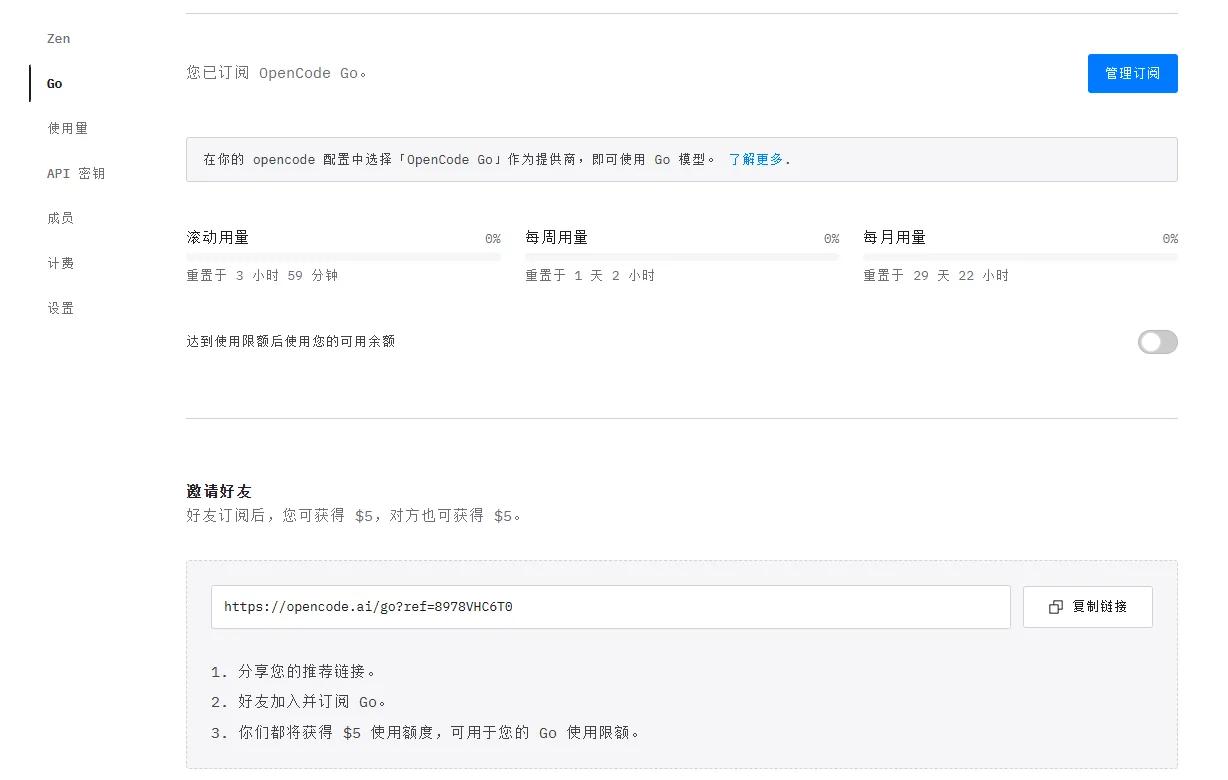Click the 每月用量 progress bar
The height and width of the screenshot is (780, 1228).
1020,257
